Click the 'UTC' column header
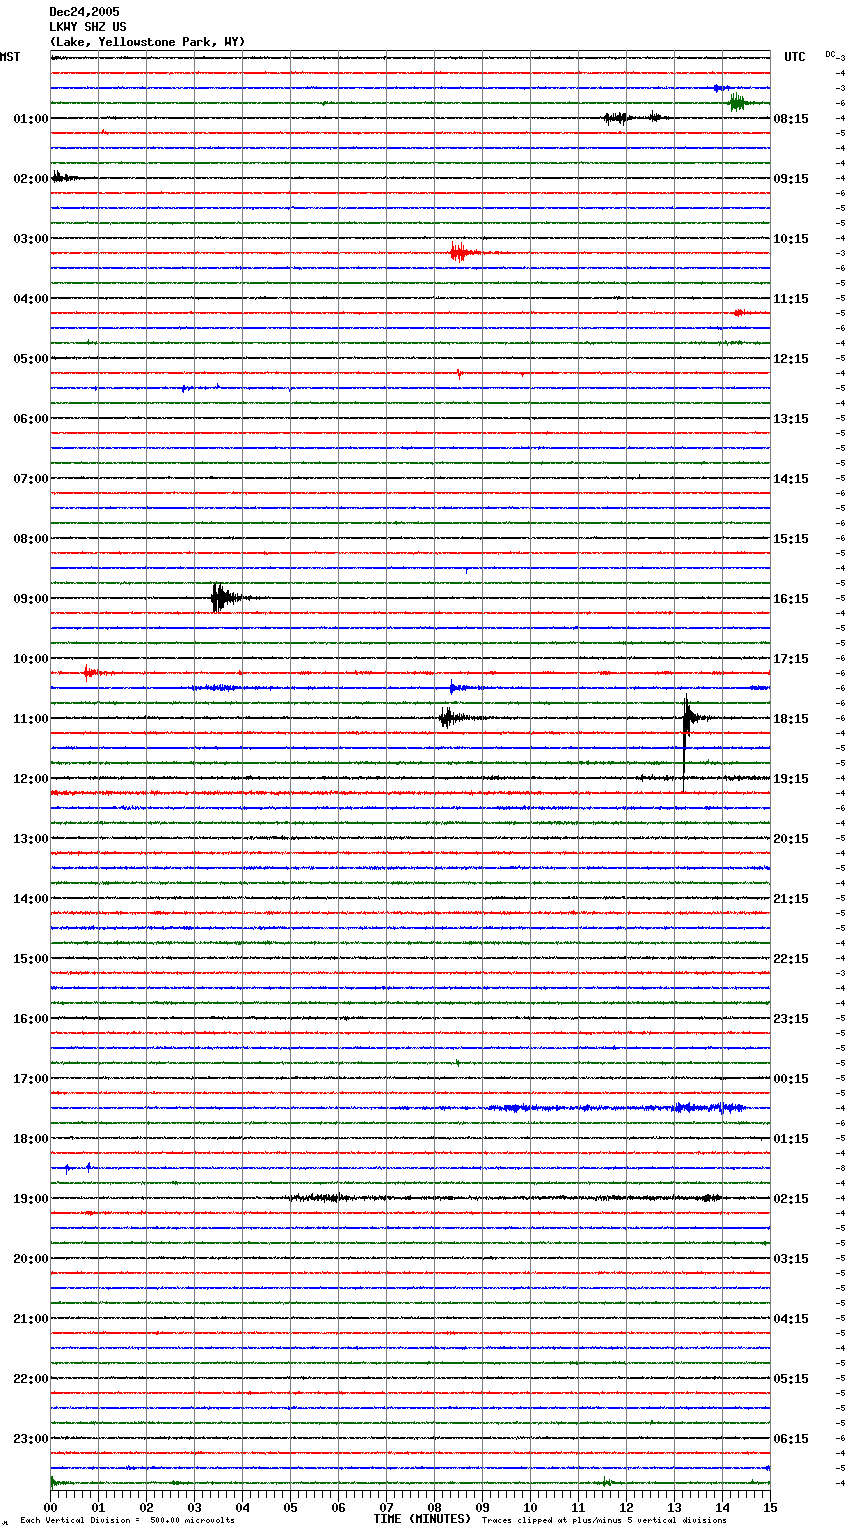 pos(795,57)
